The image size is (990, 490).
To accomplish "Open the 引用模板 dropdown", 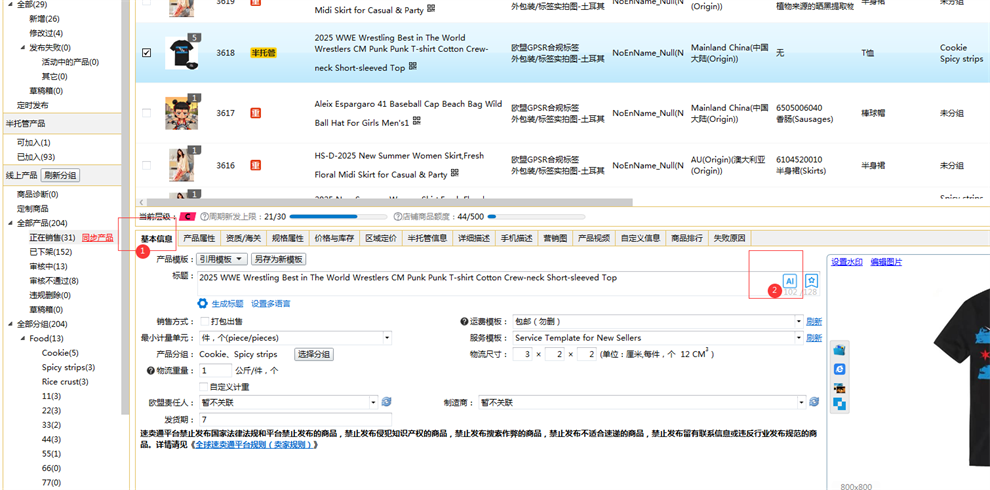I will click(x=222, y=259).
